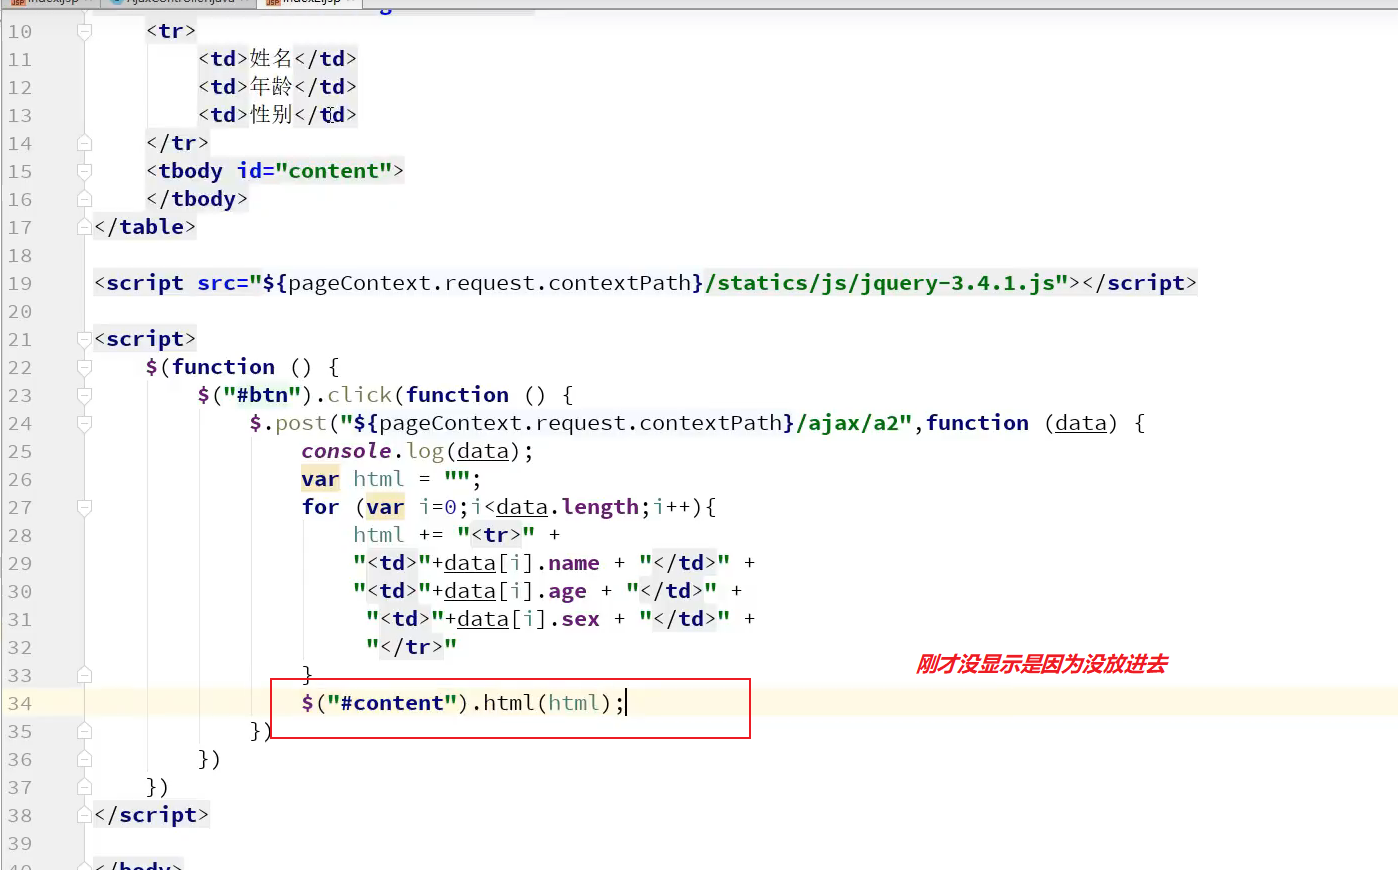
Task: Click line number 25 in the gutter
Action: point(20,451)
